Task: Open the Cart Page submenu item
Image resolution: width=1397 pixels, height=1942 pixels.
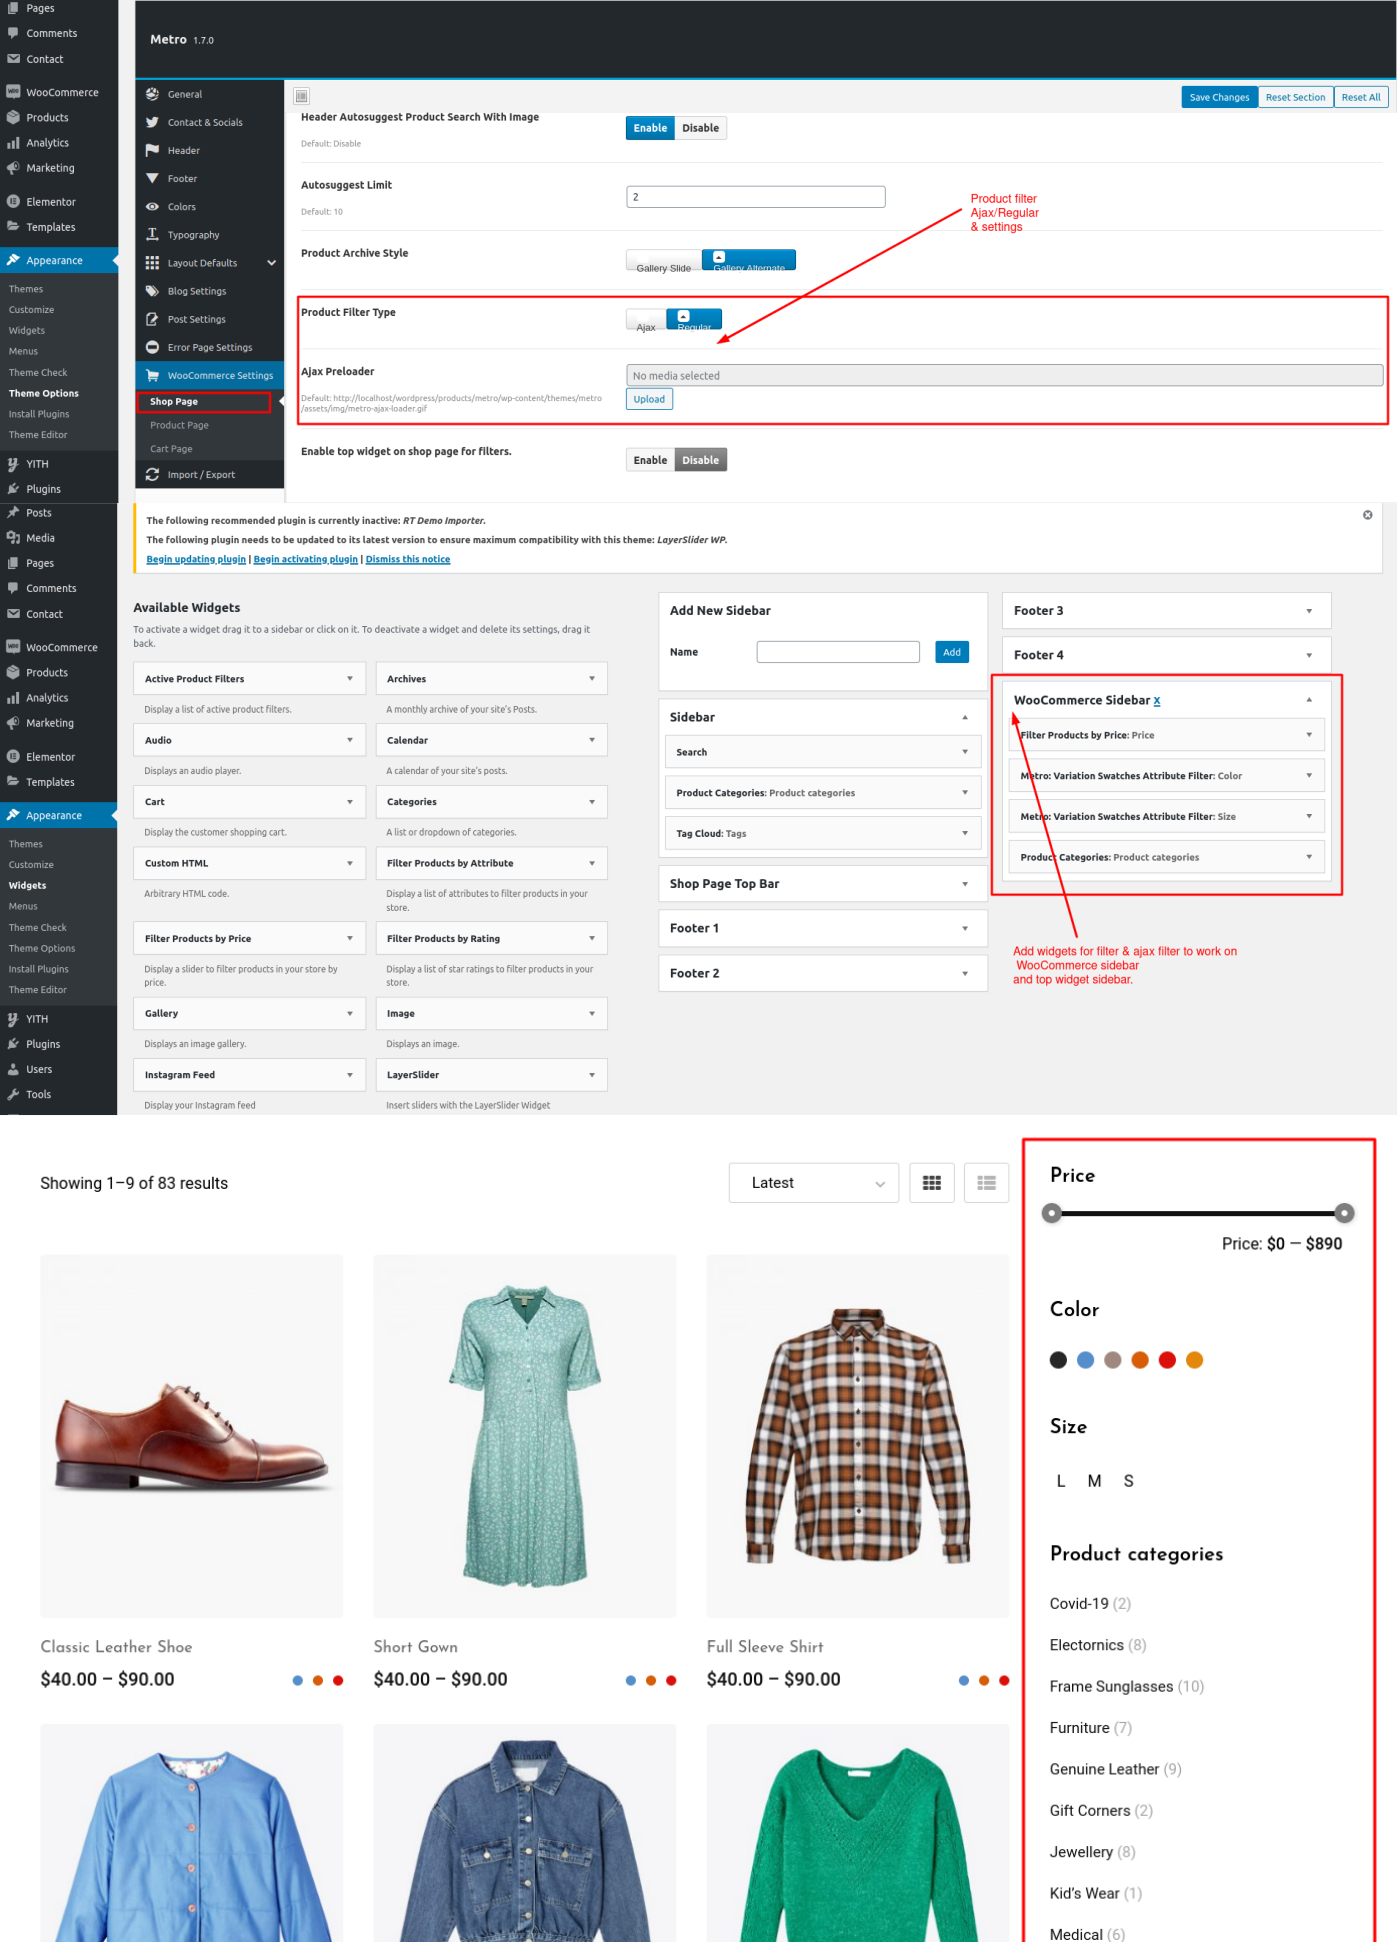Action: coord(171,449)
